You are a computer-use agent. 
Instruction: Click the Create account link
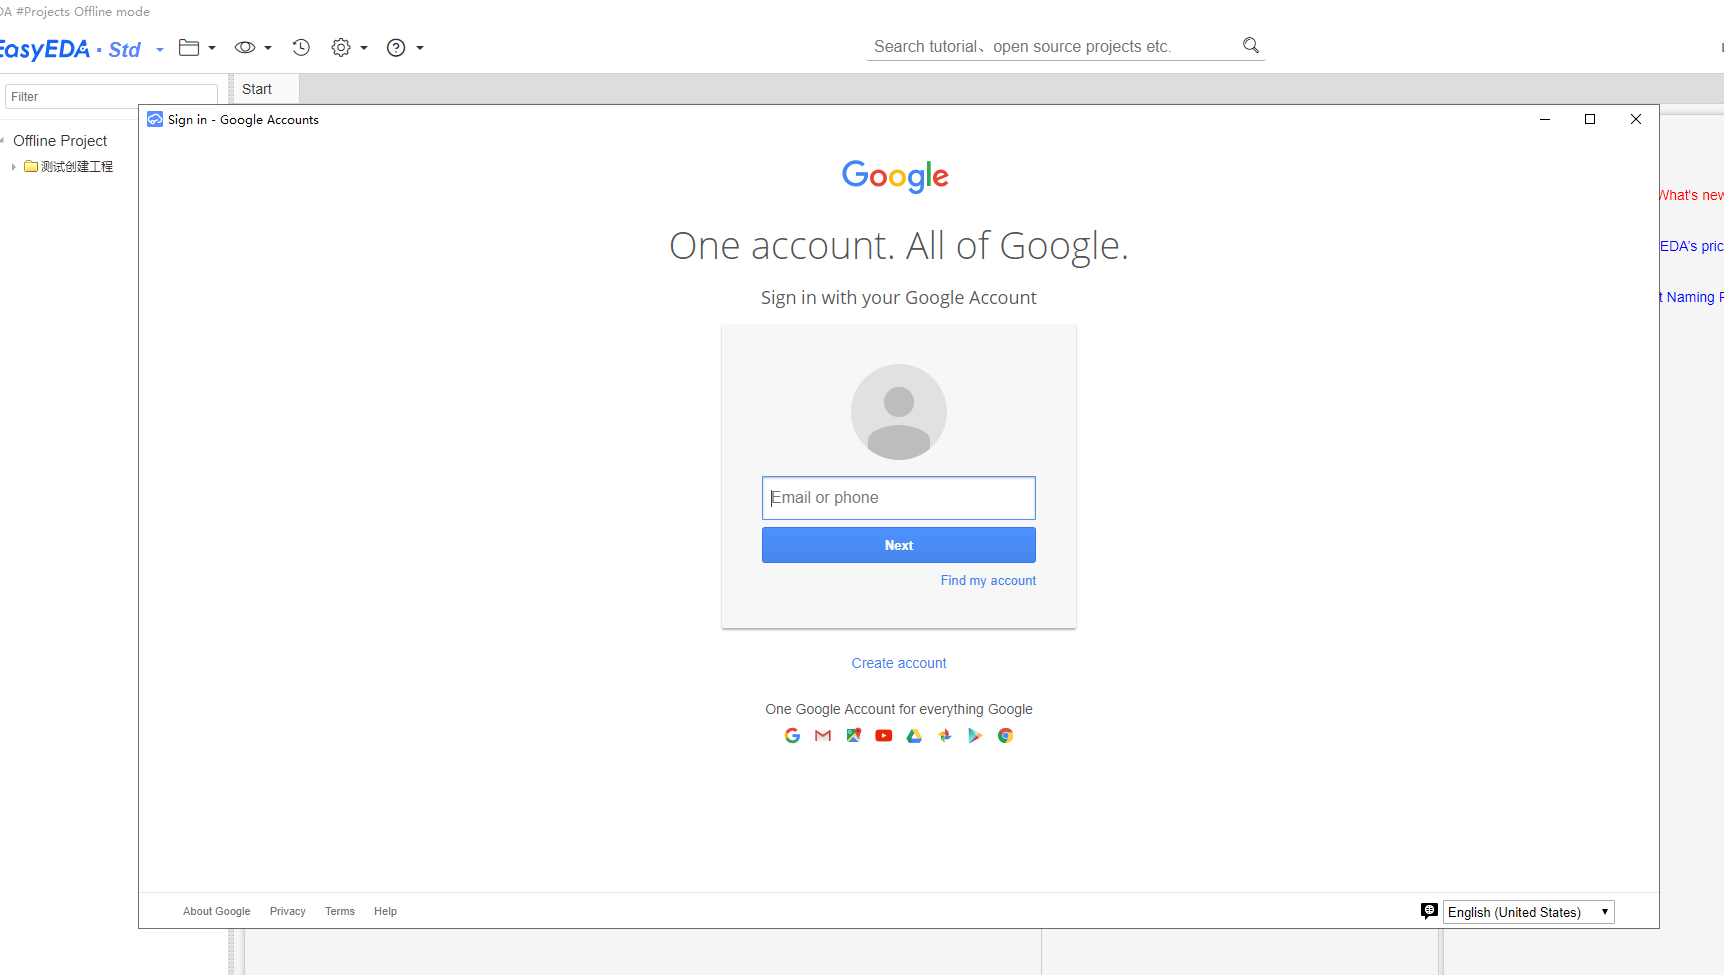898,663
